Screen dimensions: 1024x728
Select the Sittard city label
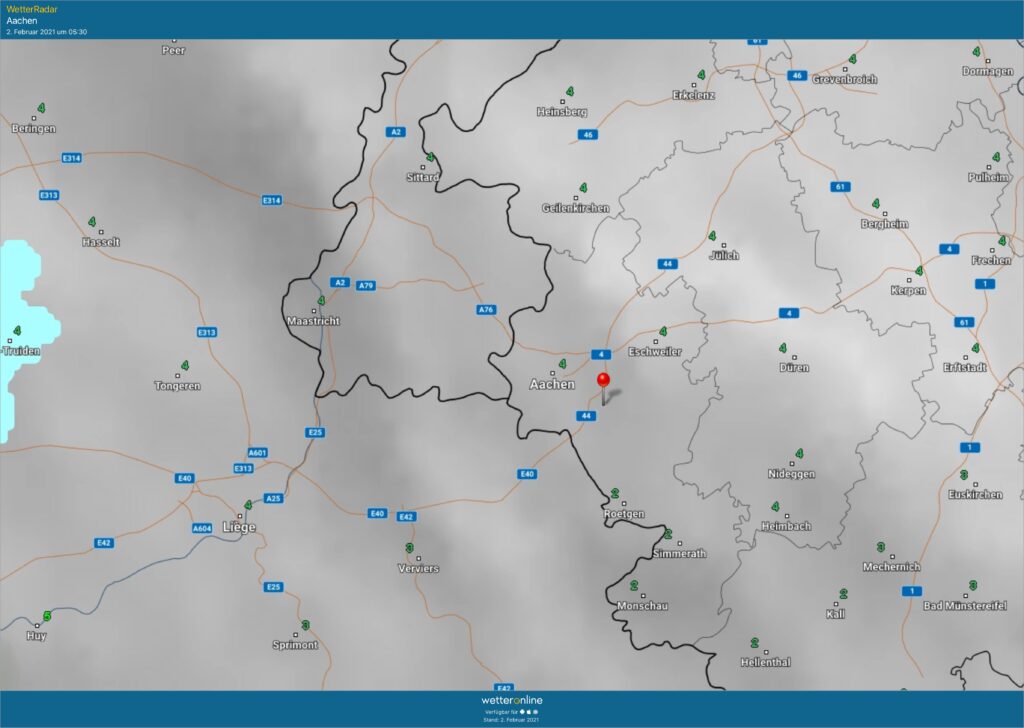(x=423, y=177)
